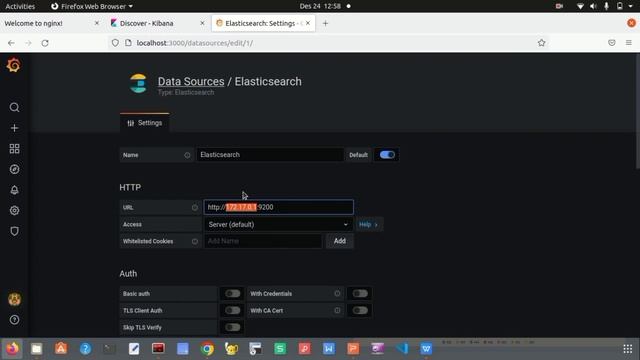640x360 pixels.
Task: Bookmark this page with star icon
Action: click(542, 43)
